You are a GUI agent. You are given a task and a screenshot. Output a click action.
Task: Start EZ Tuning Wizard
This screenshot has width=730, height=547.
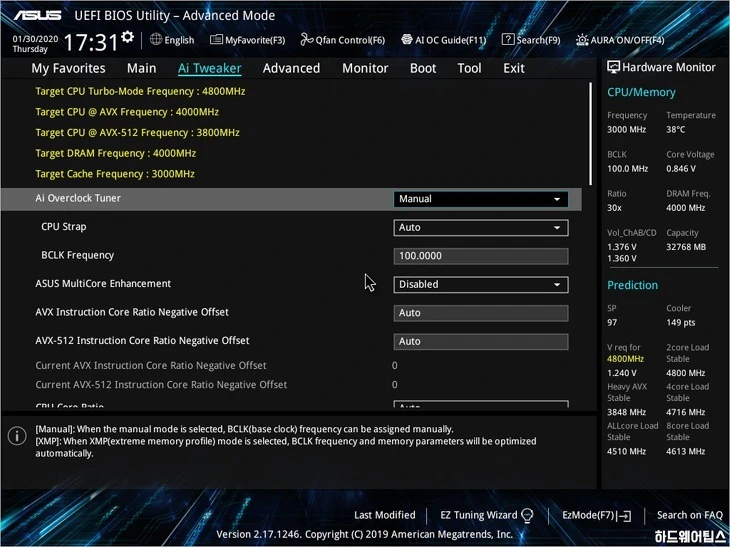tap(487, 515)
